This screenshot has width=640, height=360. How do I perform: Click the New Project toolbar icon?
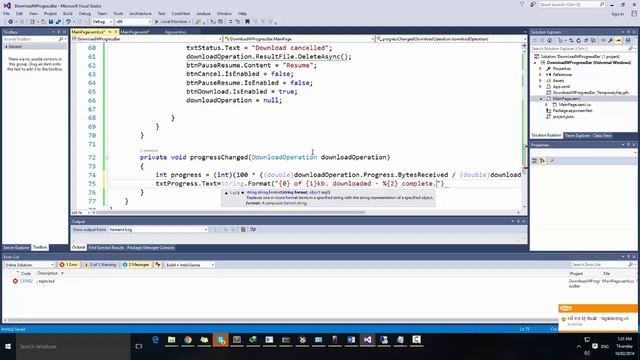[32, 22]
